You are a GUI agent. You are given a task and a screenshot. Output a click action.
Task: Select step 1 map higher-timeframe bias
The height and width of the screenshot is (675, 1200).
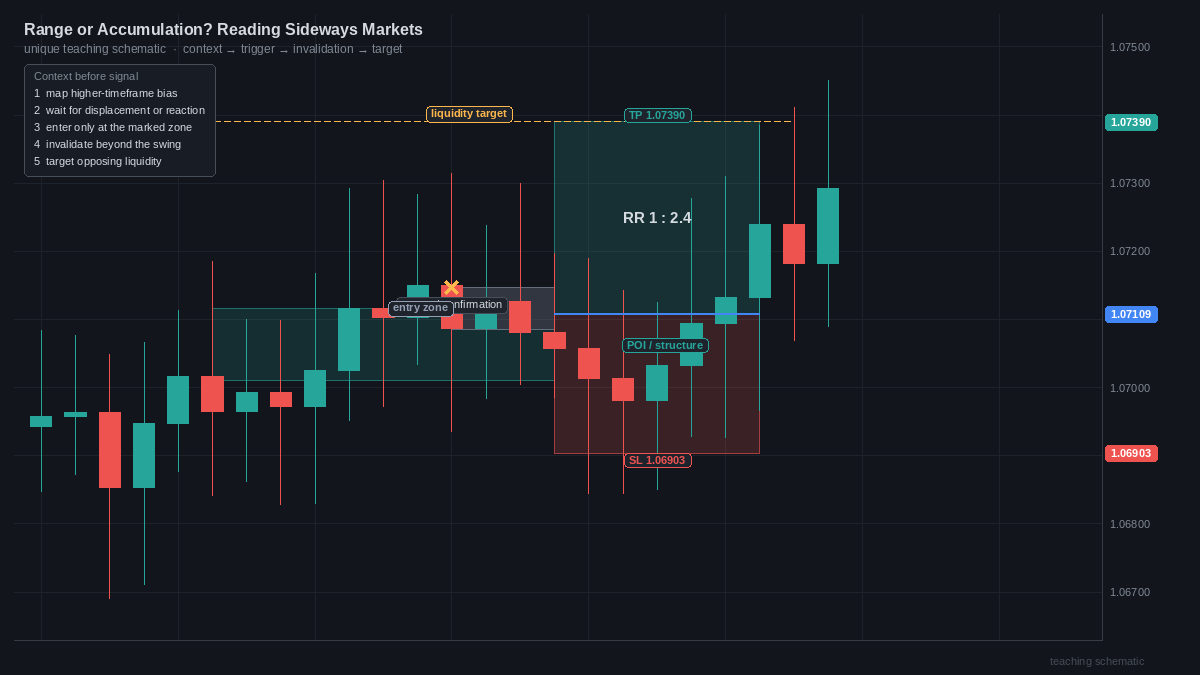(x=106, y=93)
